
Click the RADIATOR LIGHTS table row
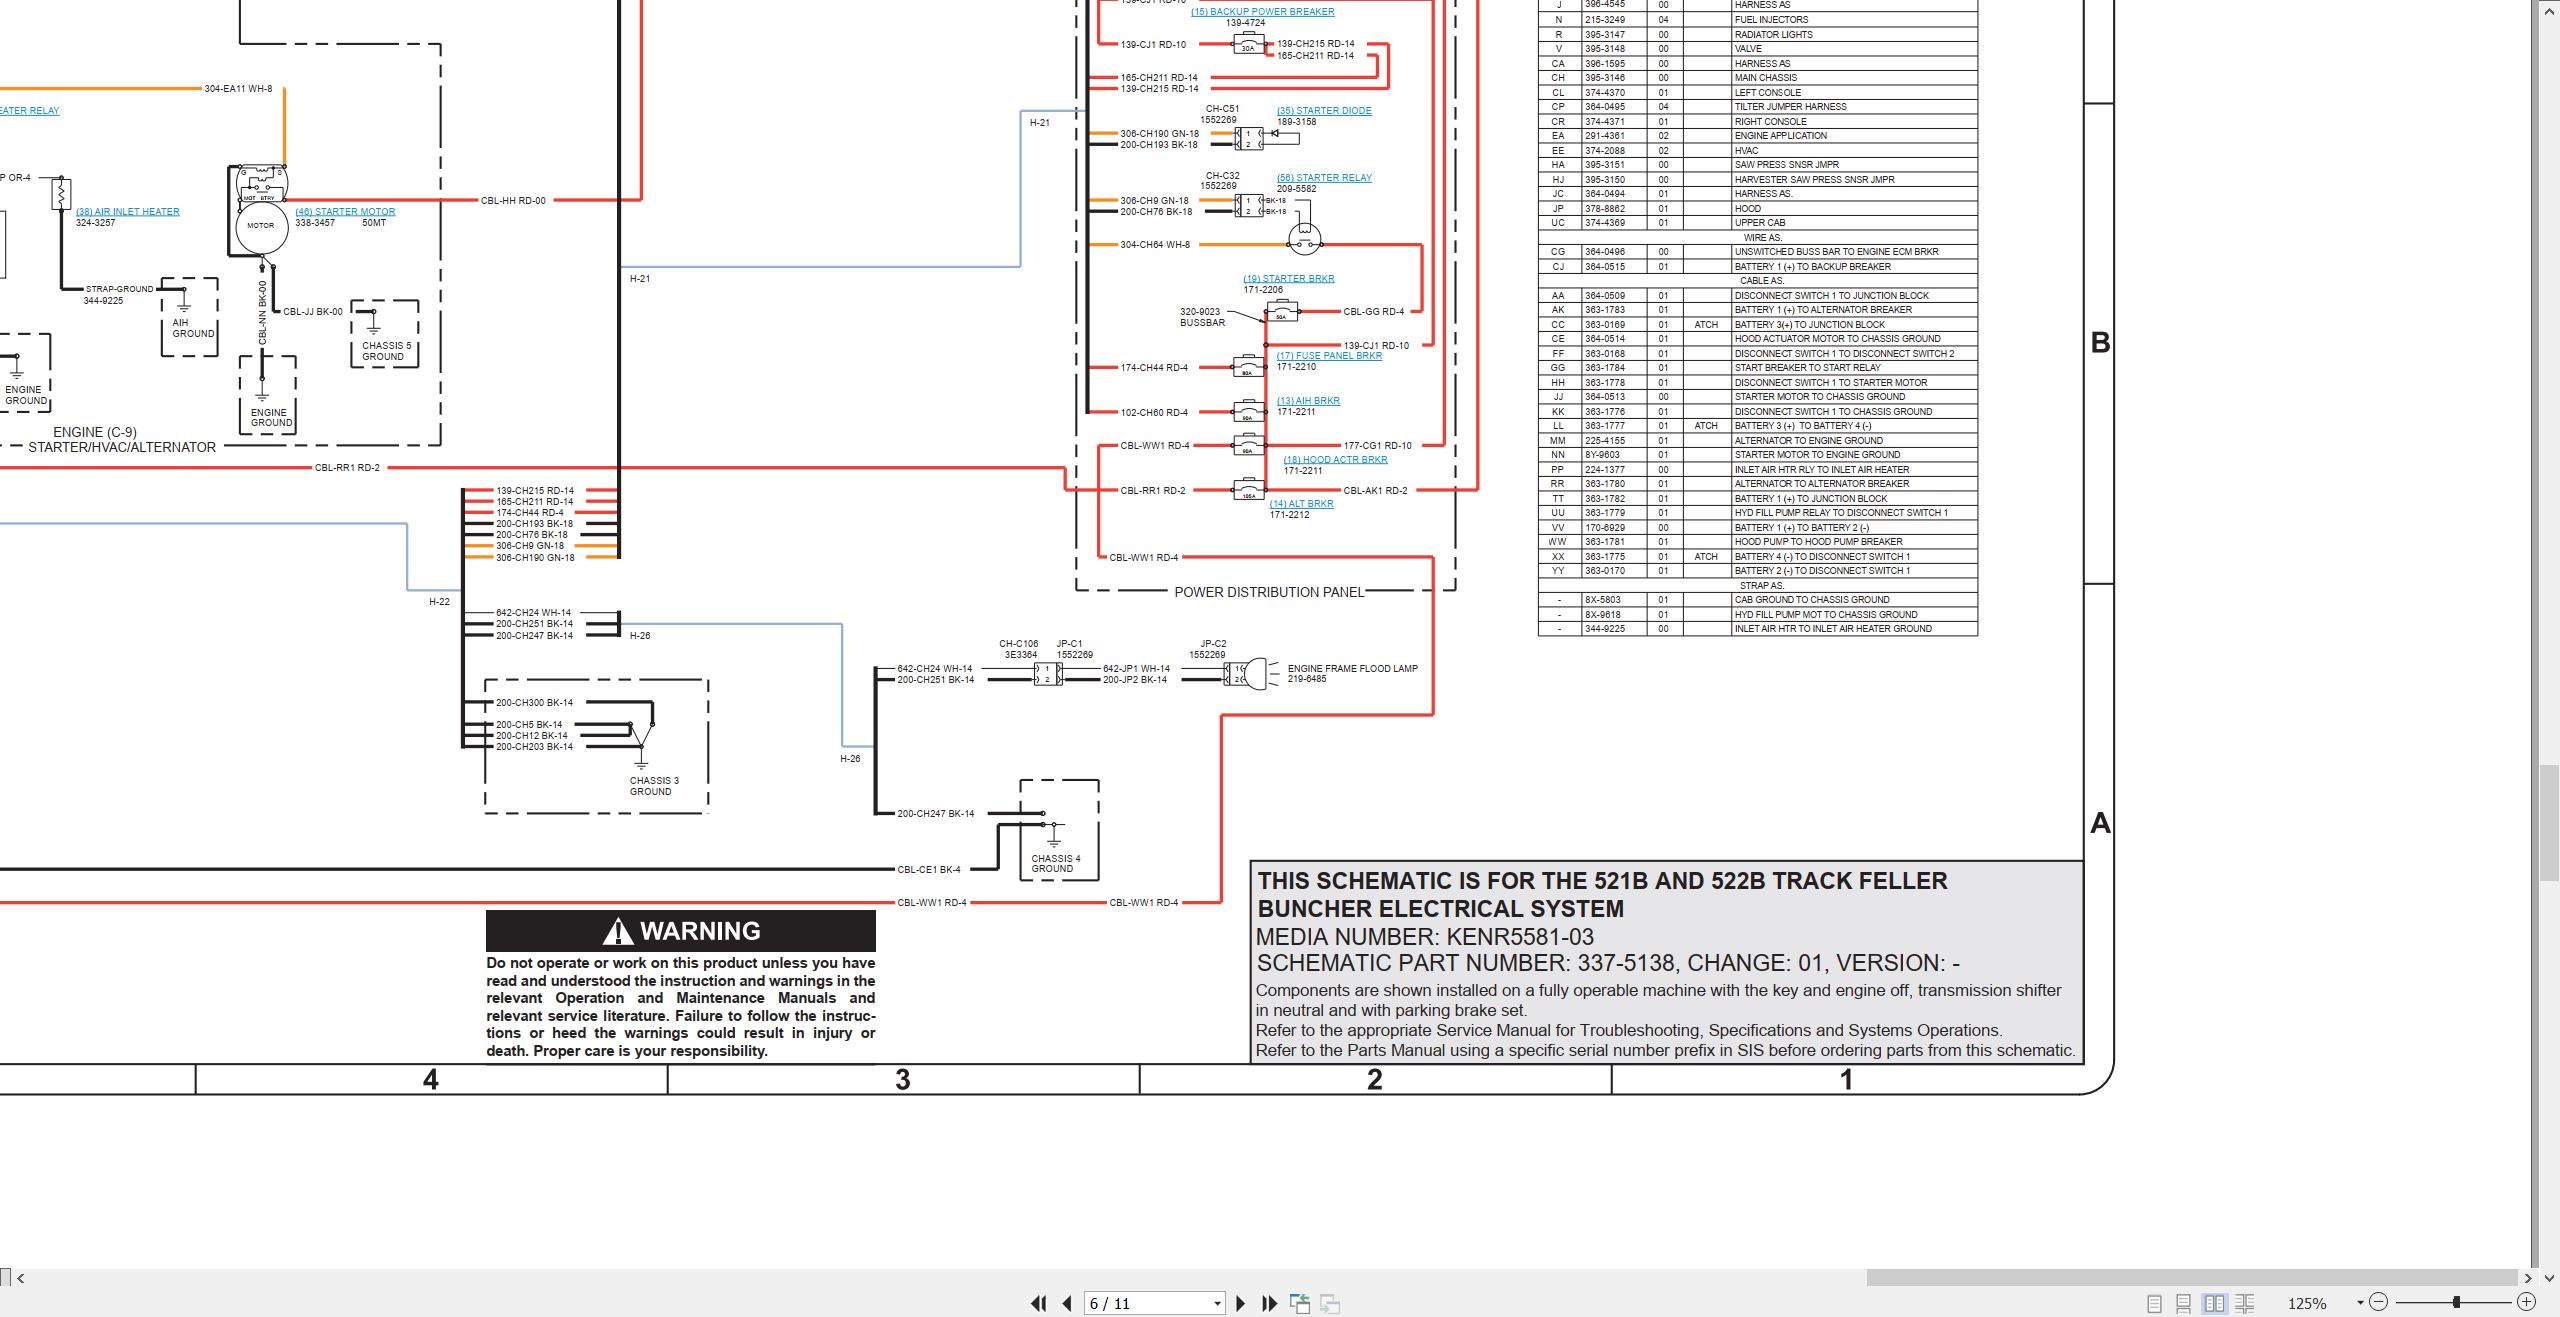click(1757, 34)
